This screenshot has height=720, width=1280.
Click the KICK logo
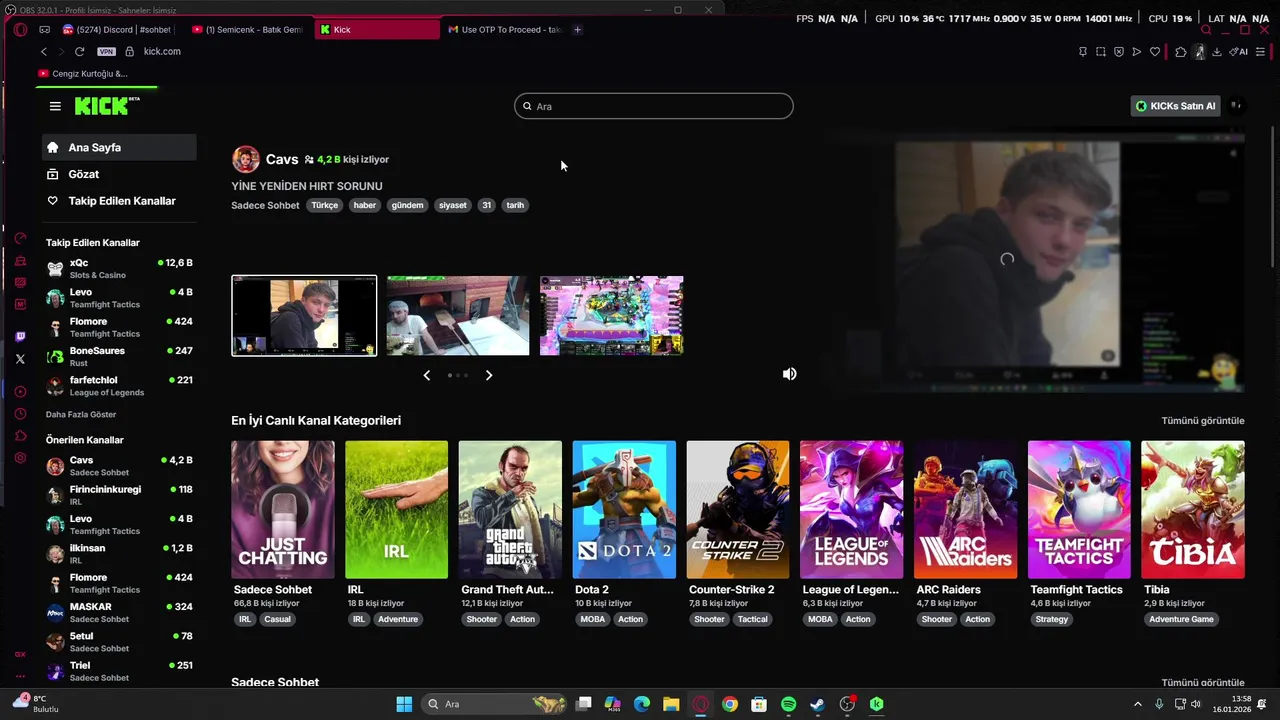tap(106, 106)
